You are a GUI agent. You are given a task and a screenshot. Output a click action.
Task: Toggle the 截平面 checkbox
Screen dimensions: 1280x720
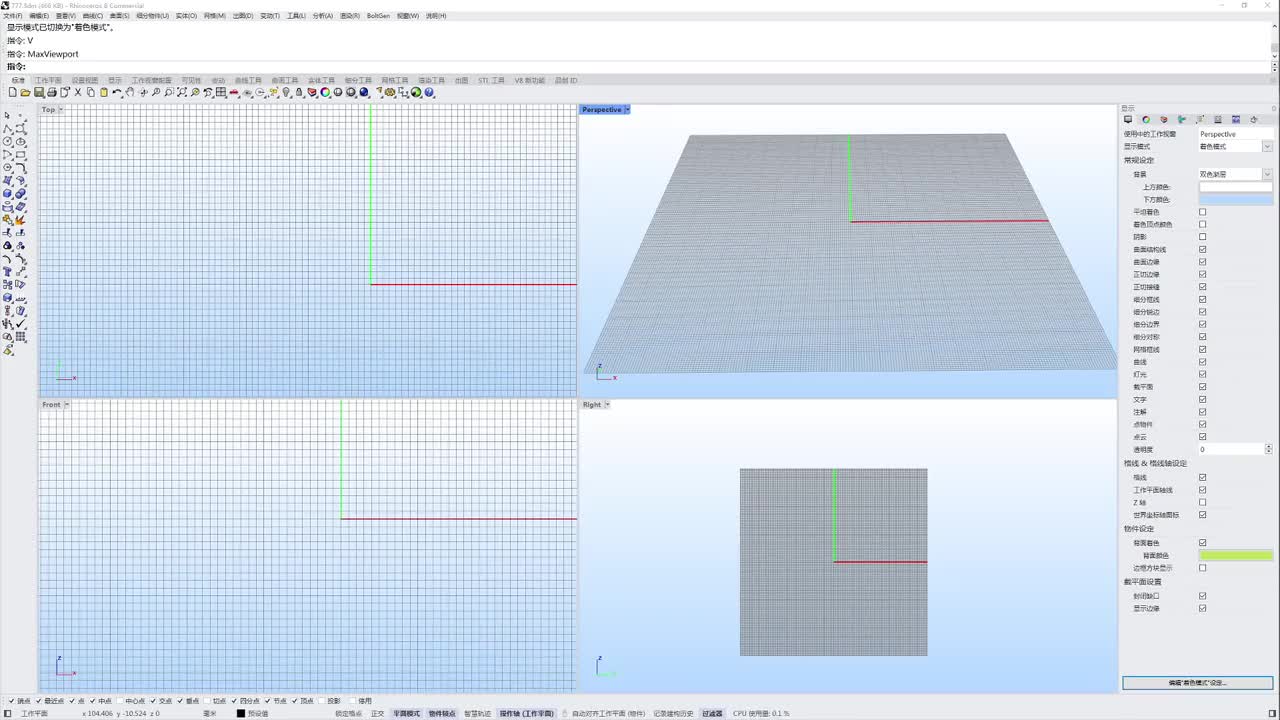pos(1202,387)
